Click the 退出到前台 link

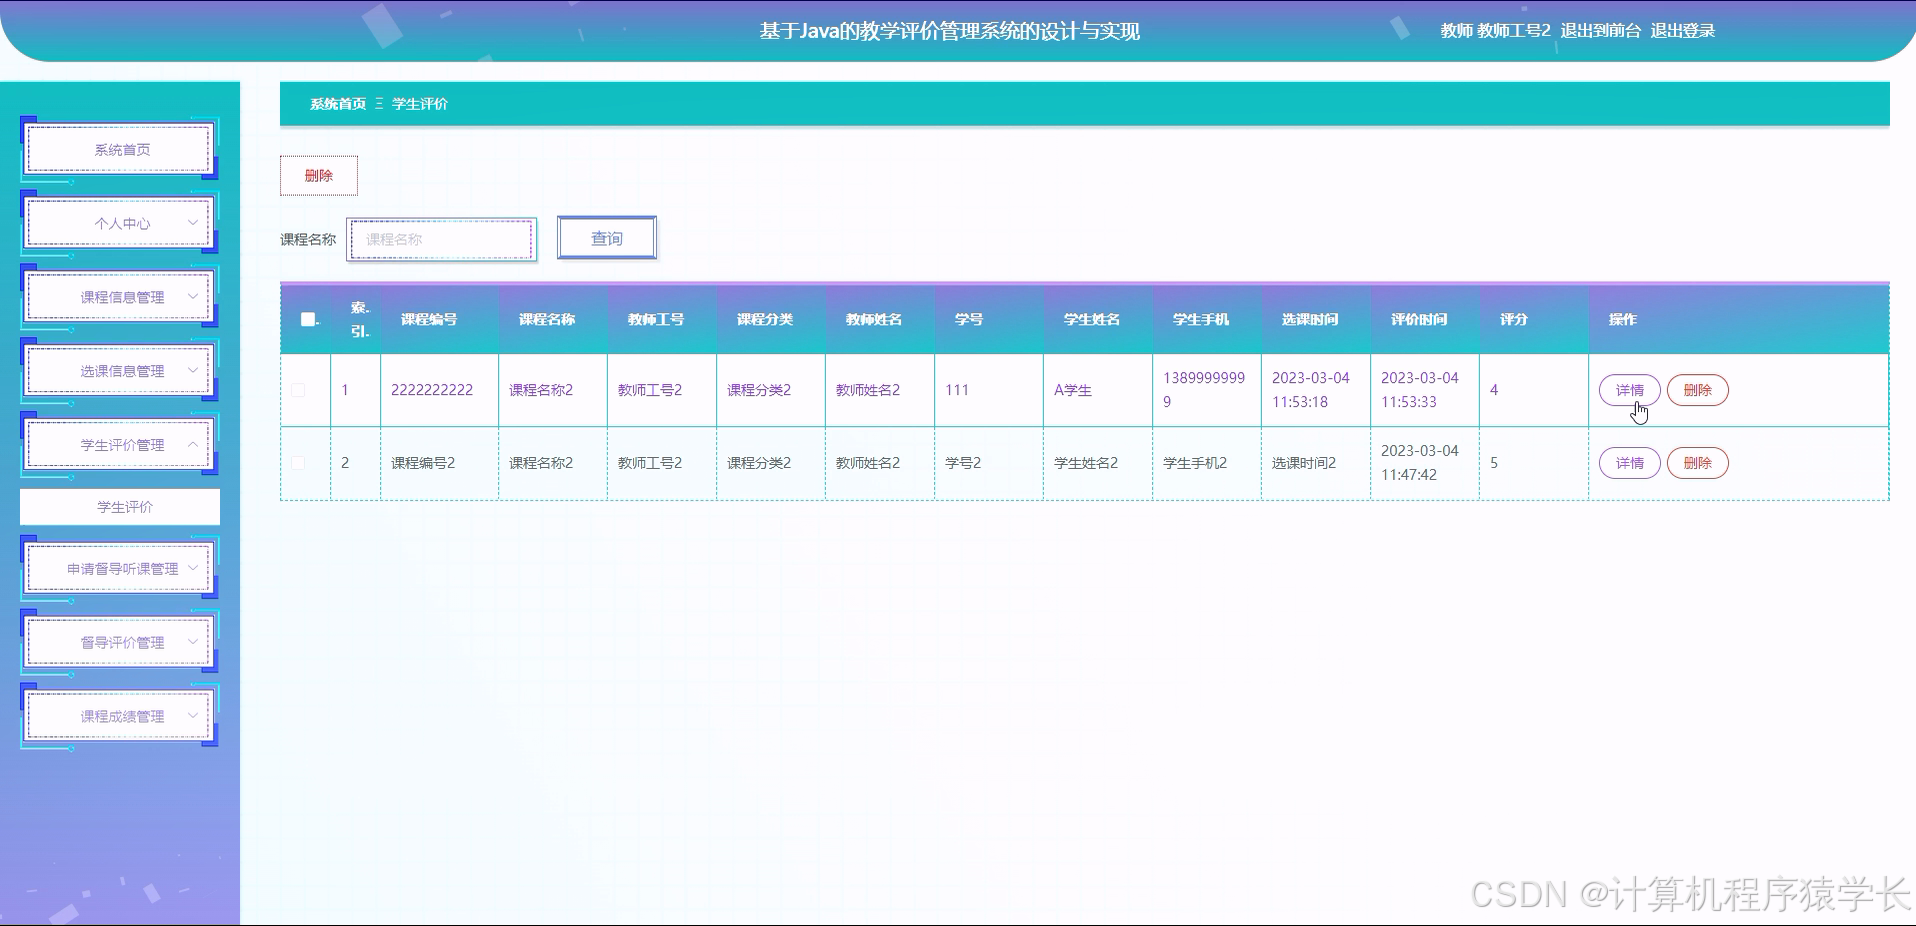(1600, 31)
